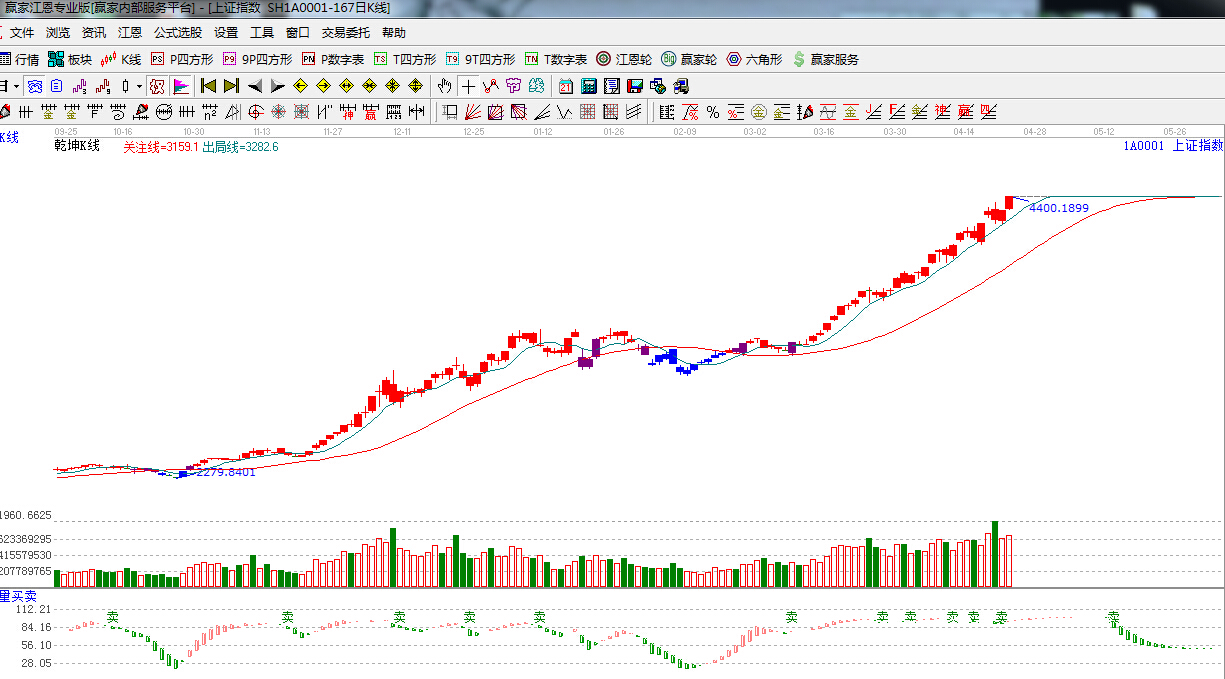Open the 交易委托 menu

coord(345,33)
